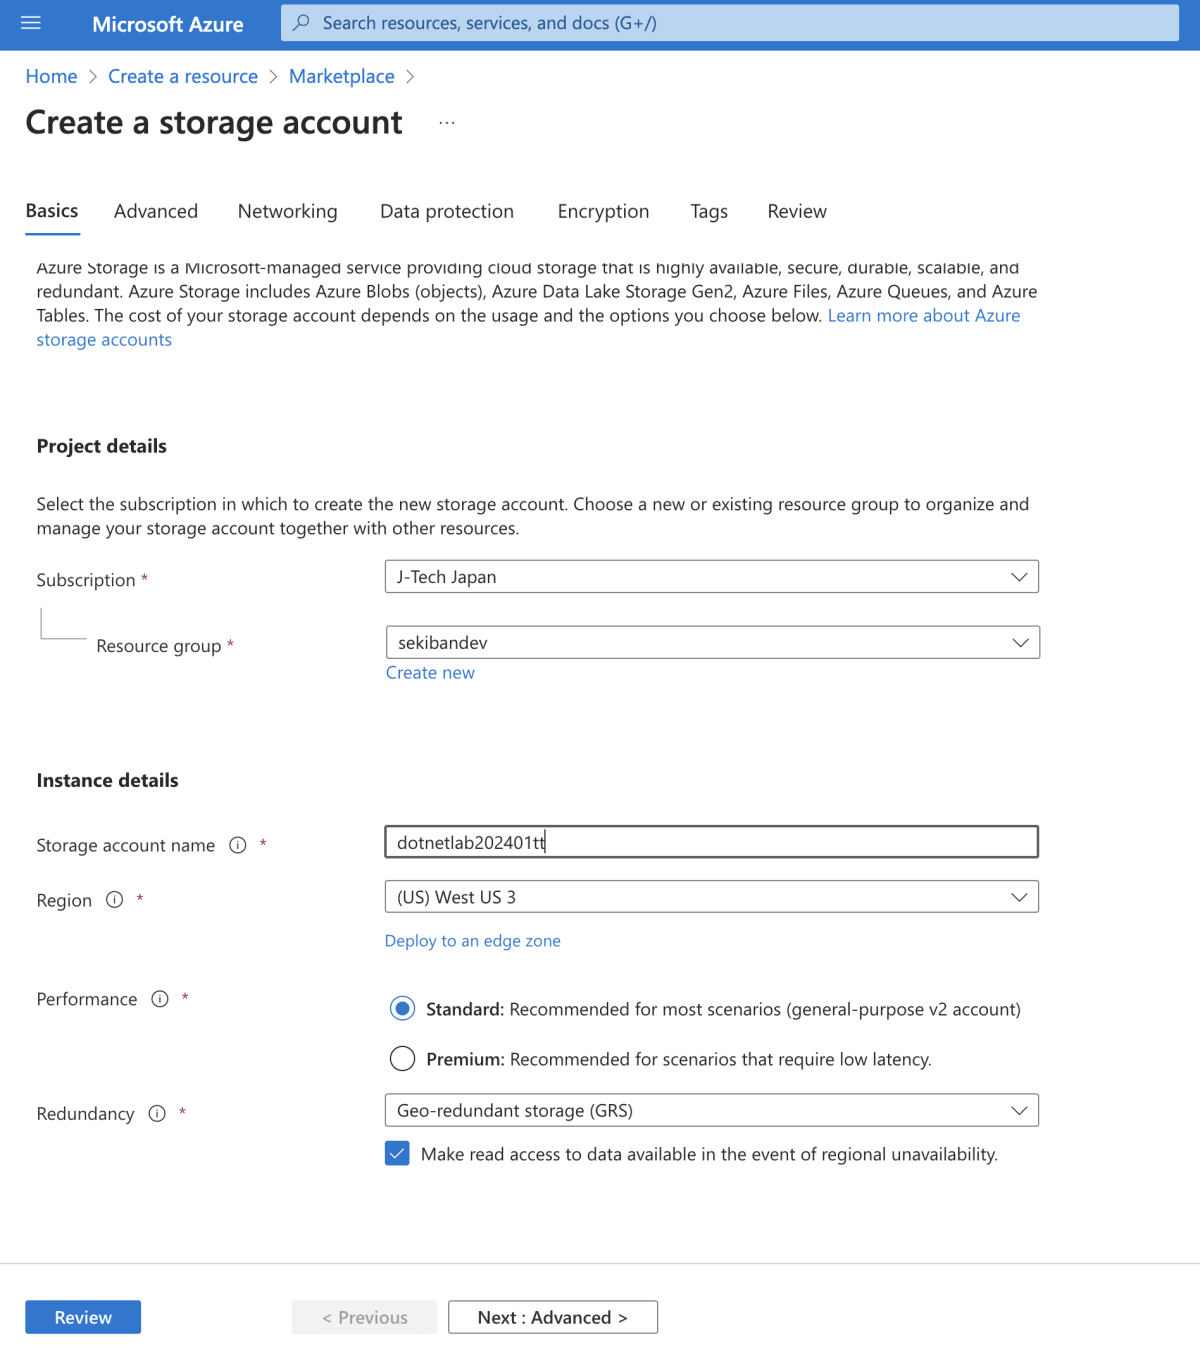Switch to the Data protection tab
1200x1356 pixels.
pyautogui.click(x=447, y=211)
